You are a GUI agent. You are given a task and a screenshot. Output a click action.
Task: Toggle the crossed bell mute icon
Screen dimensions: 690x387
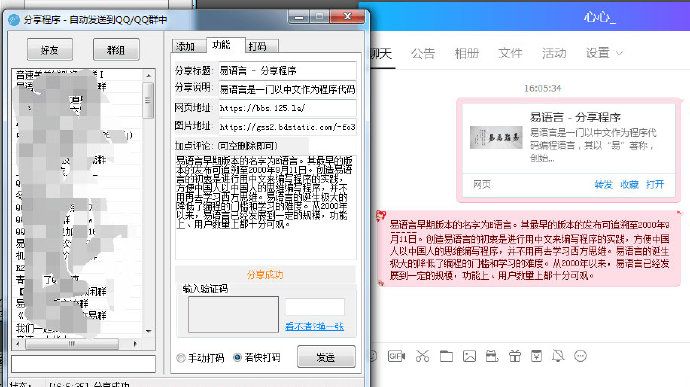[558, 356]
